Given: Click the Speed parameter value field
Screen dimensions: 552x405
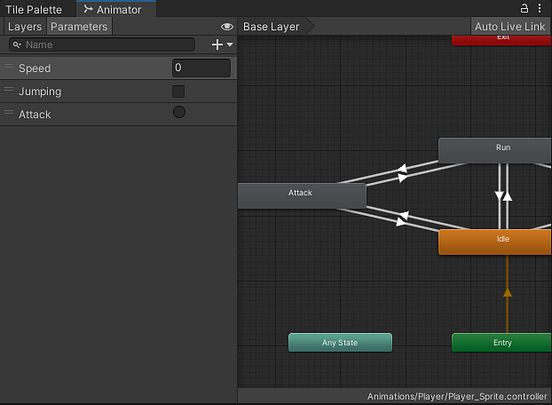Looking at the screenshot, I should pos(201,68).
